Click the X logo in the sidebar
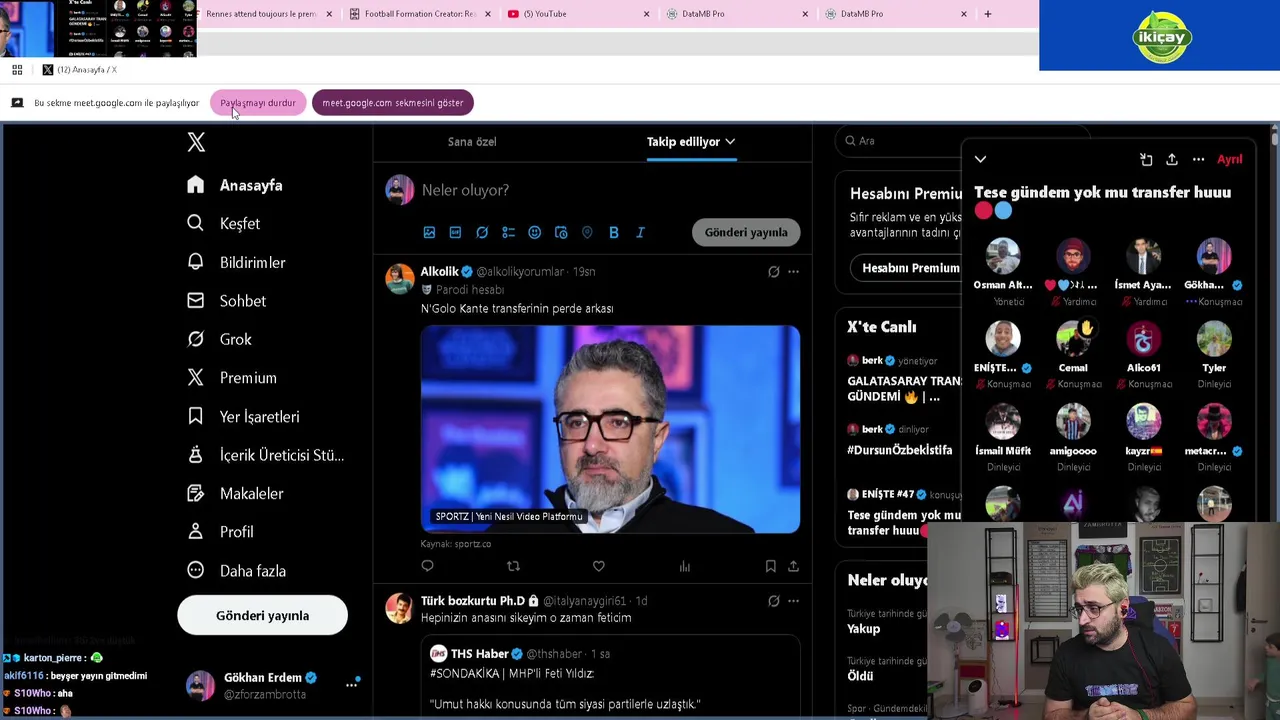Screen dimensions: 1280x720 [196, 142]
